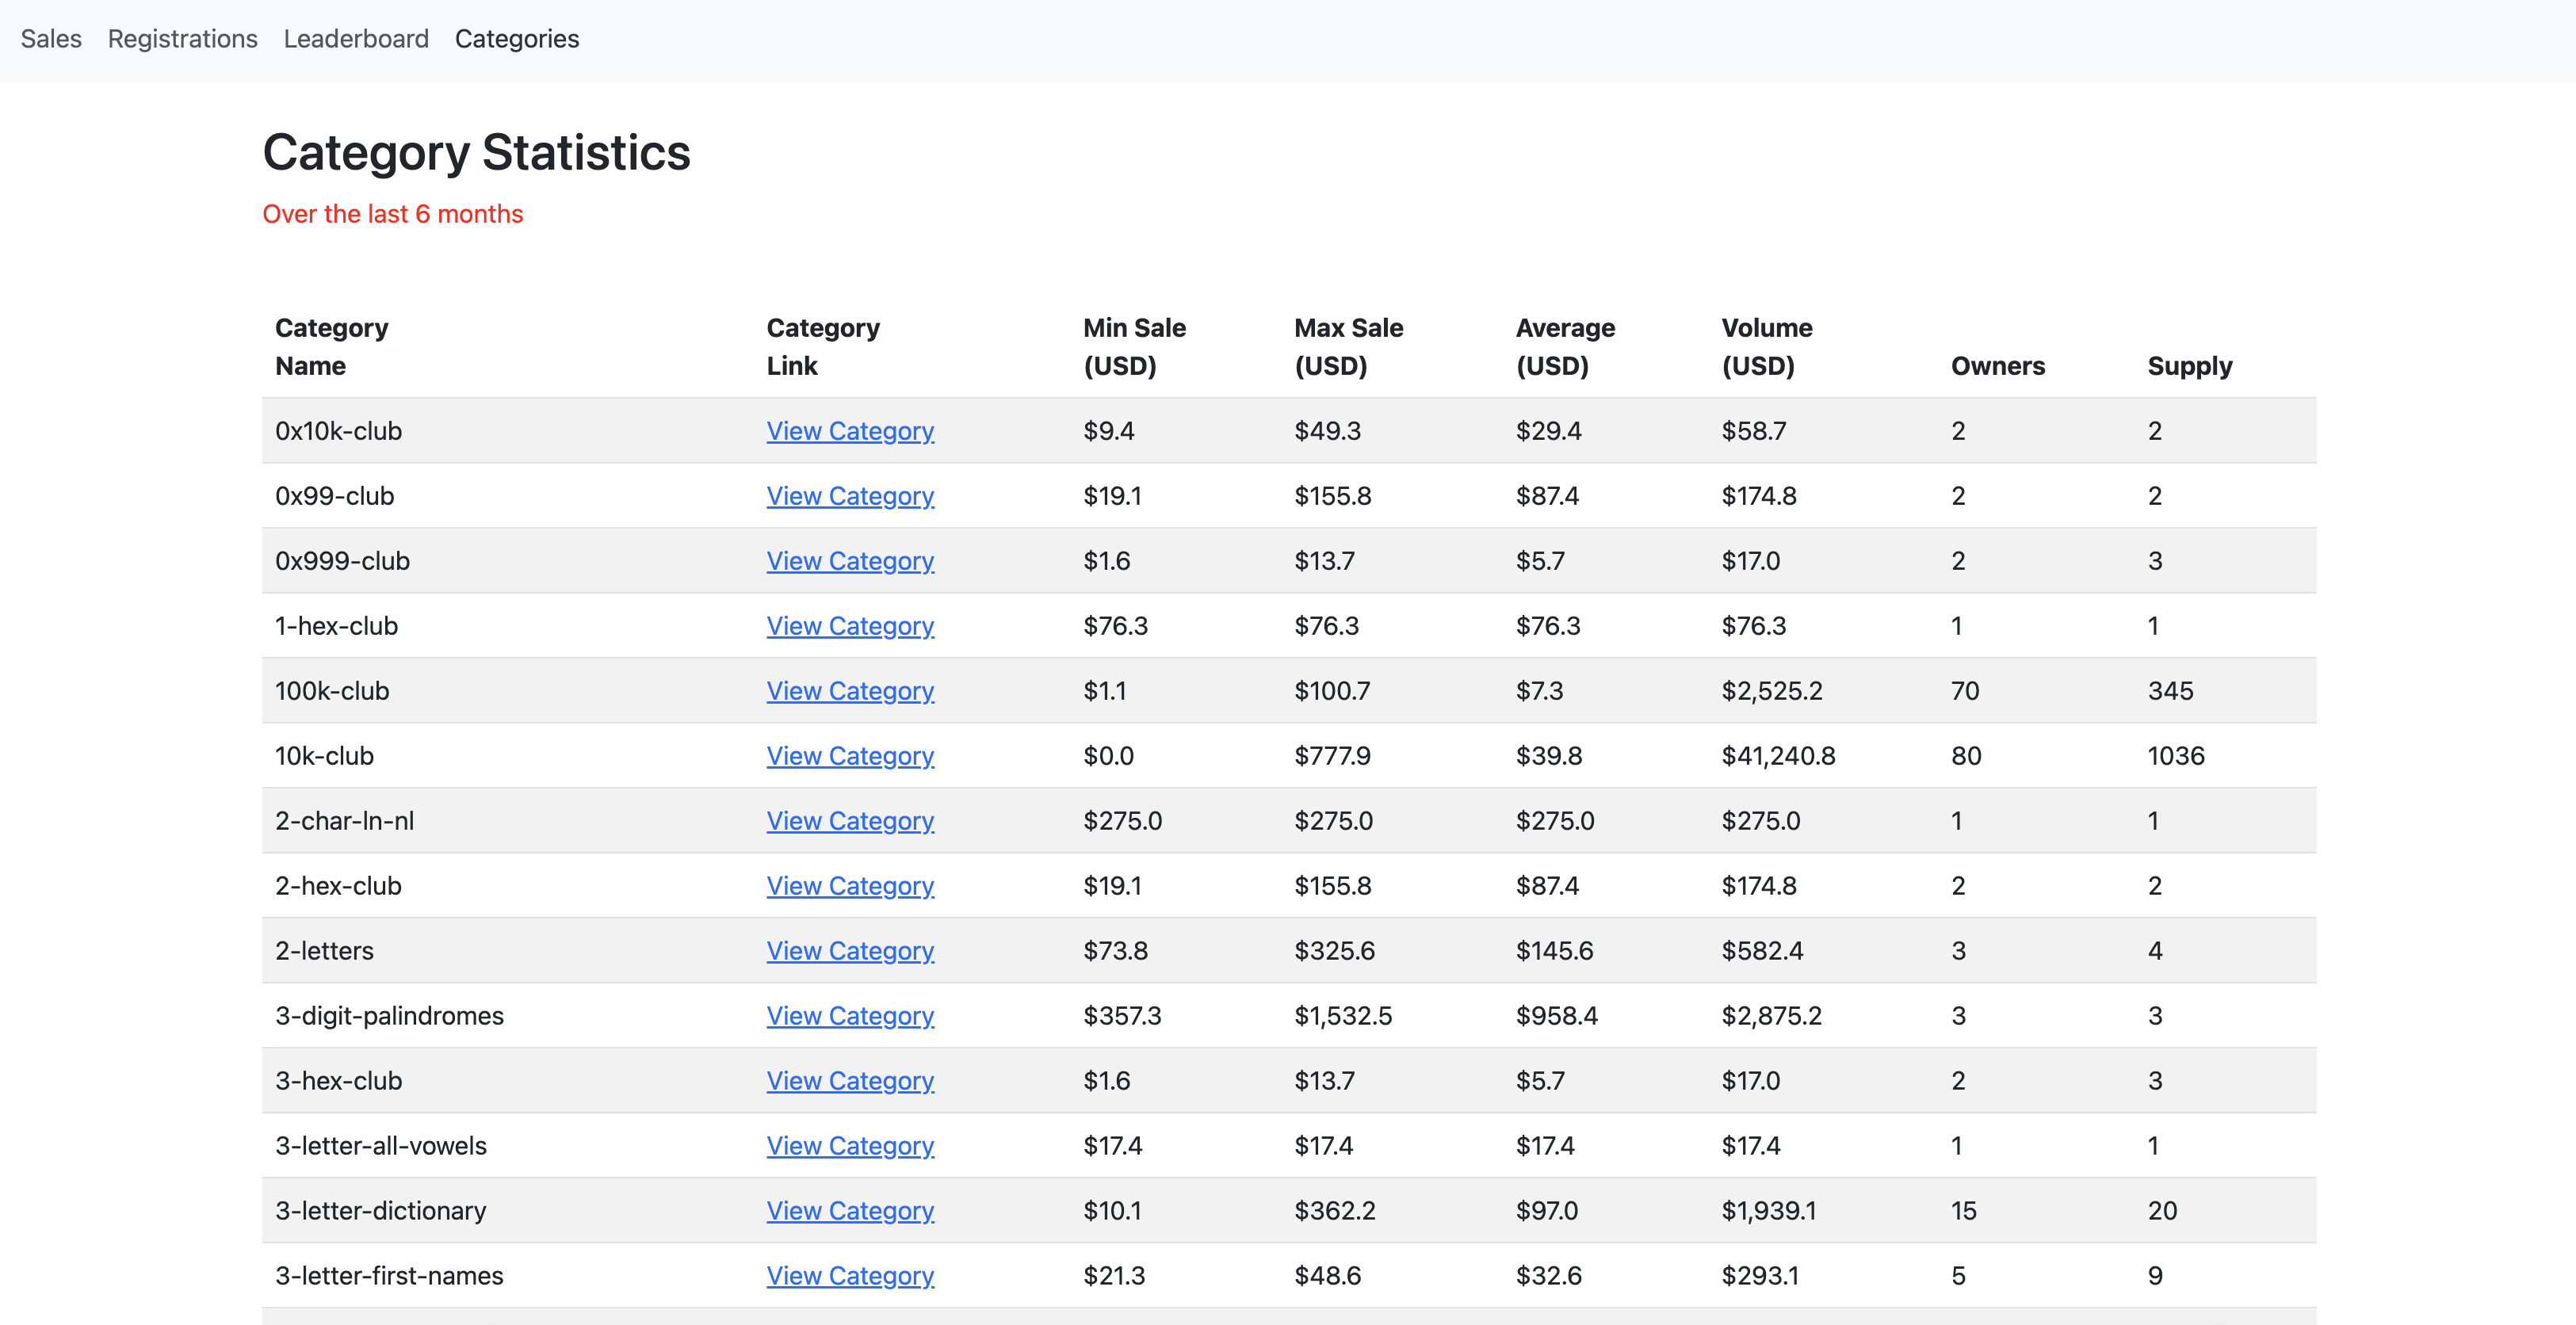Open the Sales page
Viewport: 2576px width, 1325px height.
50,39
